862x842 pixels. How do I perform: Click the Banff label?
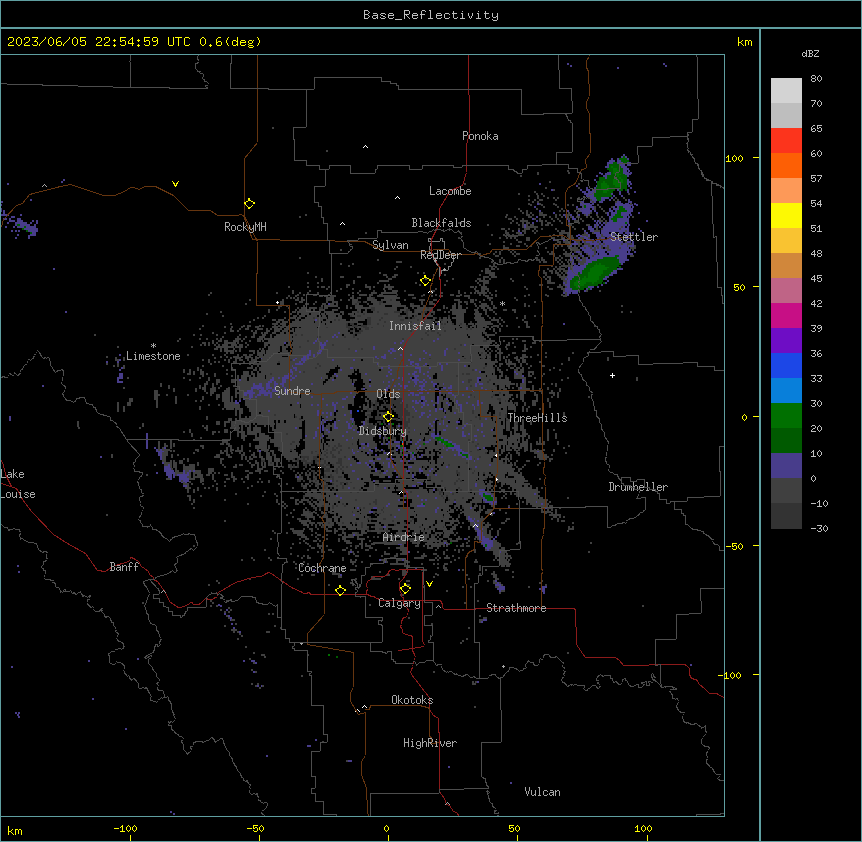124,567
